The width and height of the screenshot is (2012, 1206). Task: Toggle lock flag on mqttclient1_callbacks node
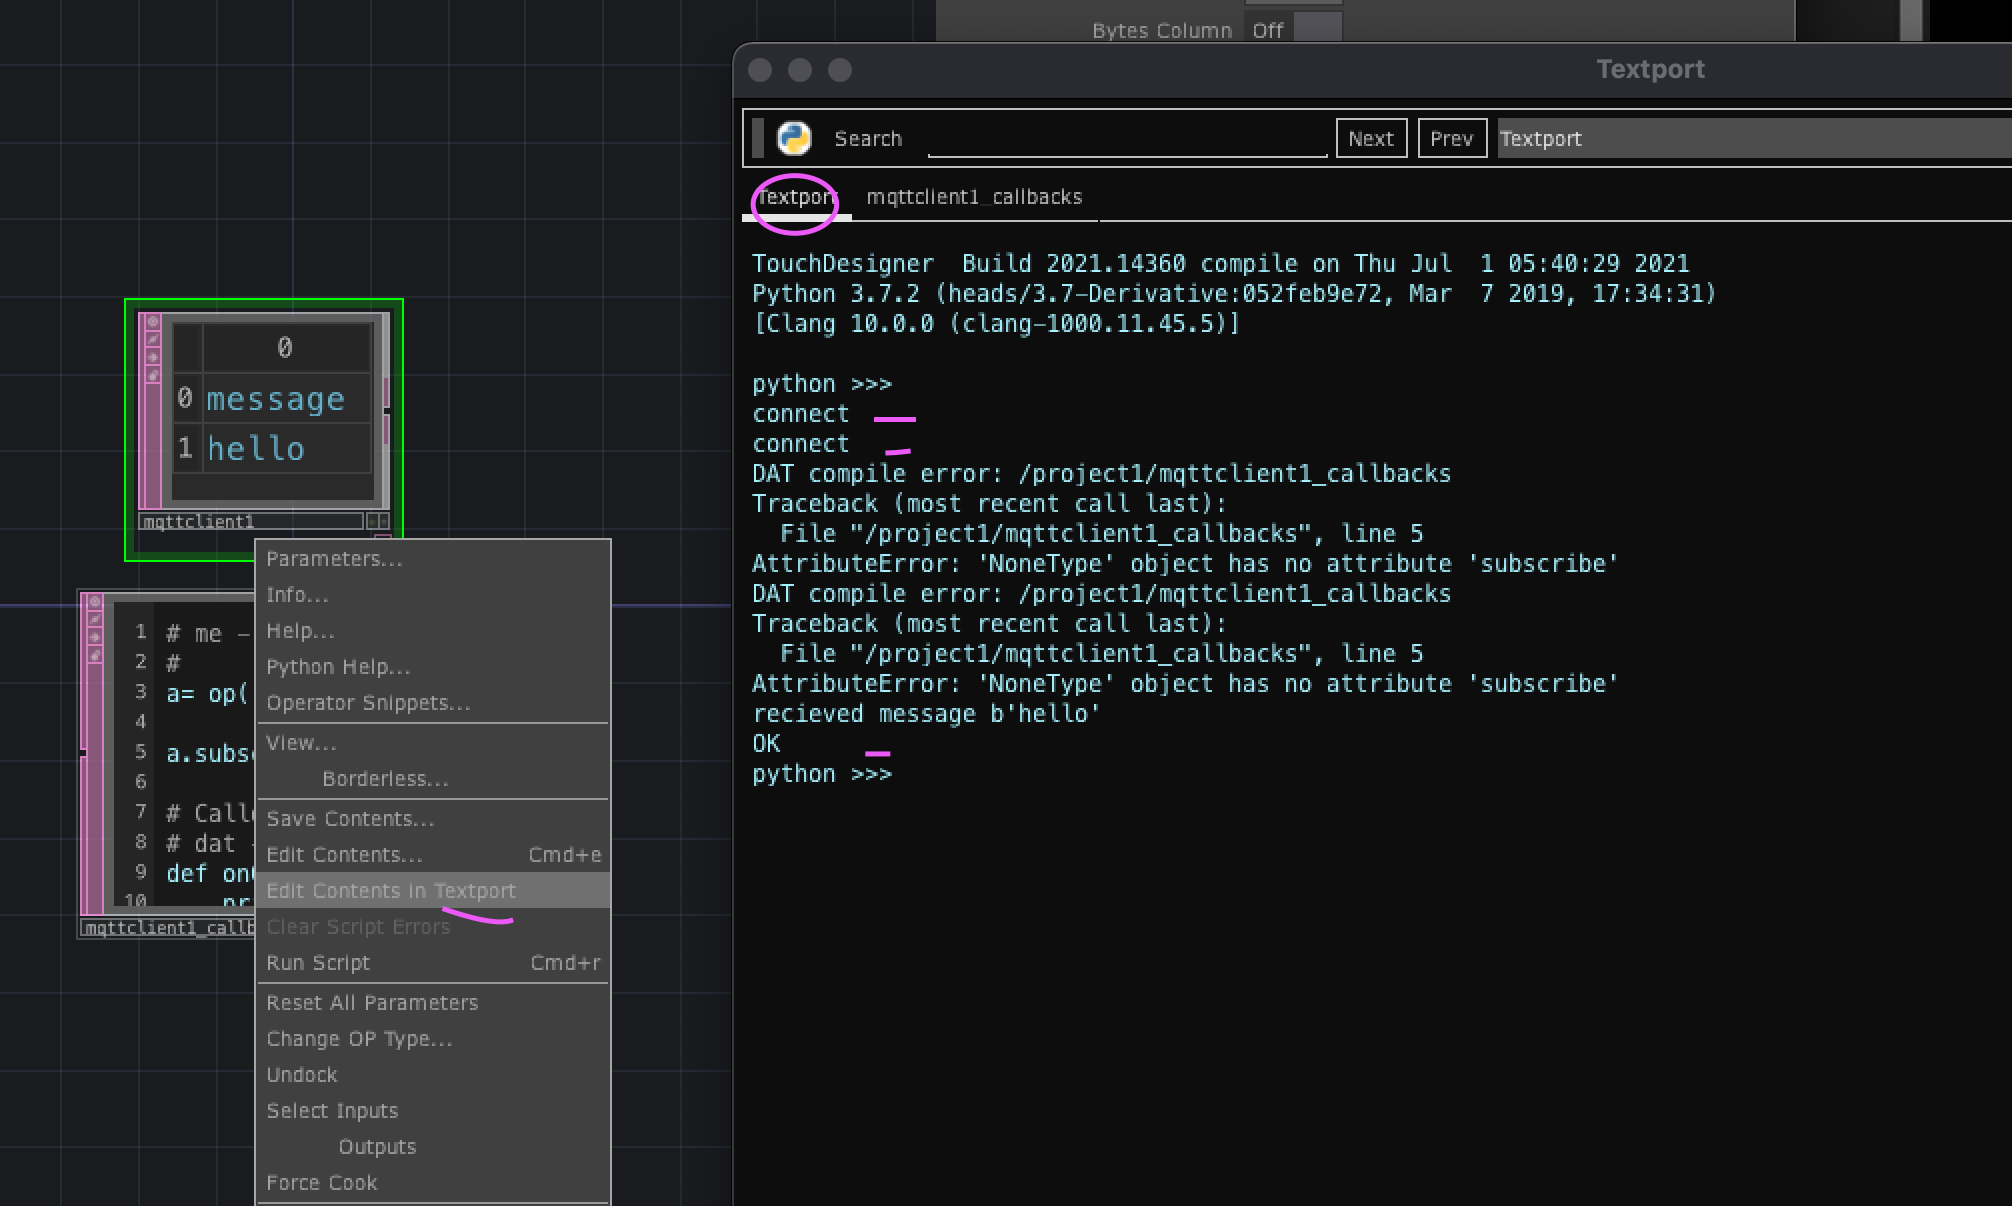click(95, 655)
